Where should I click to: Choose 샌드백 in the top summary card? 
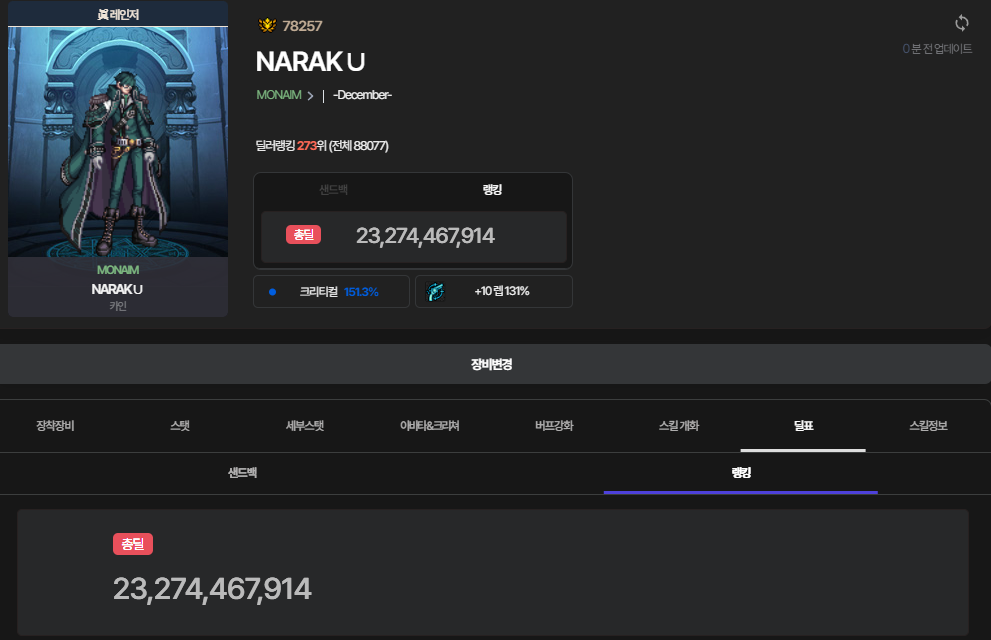coord(334,190)
